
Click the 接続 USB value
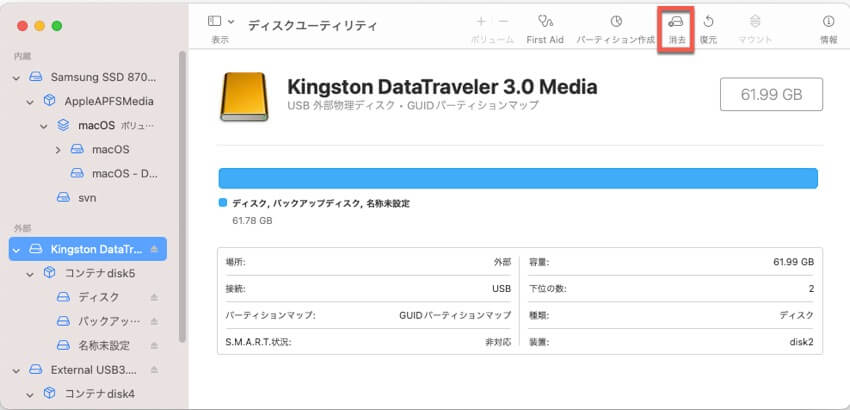click(501, 289)
